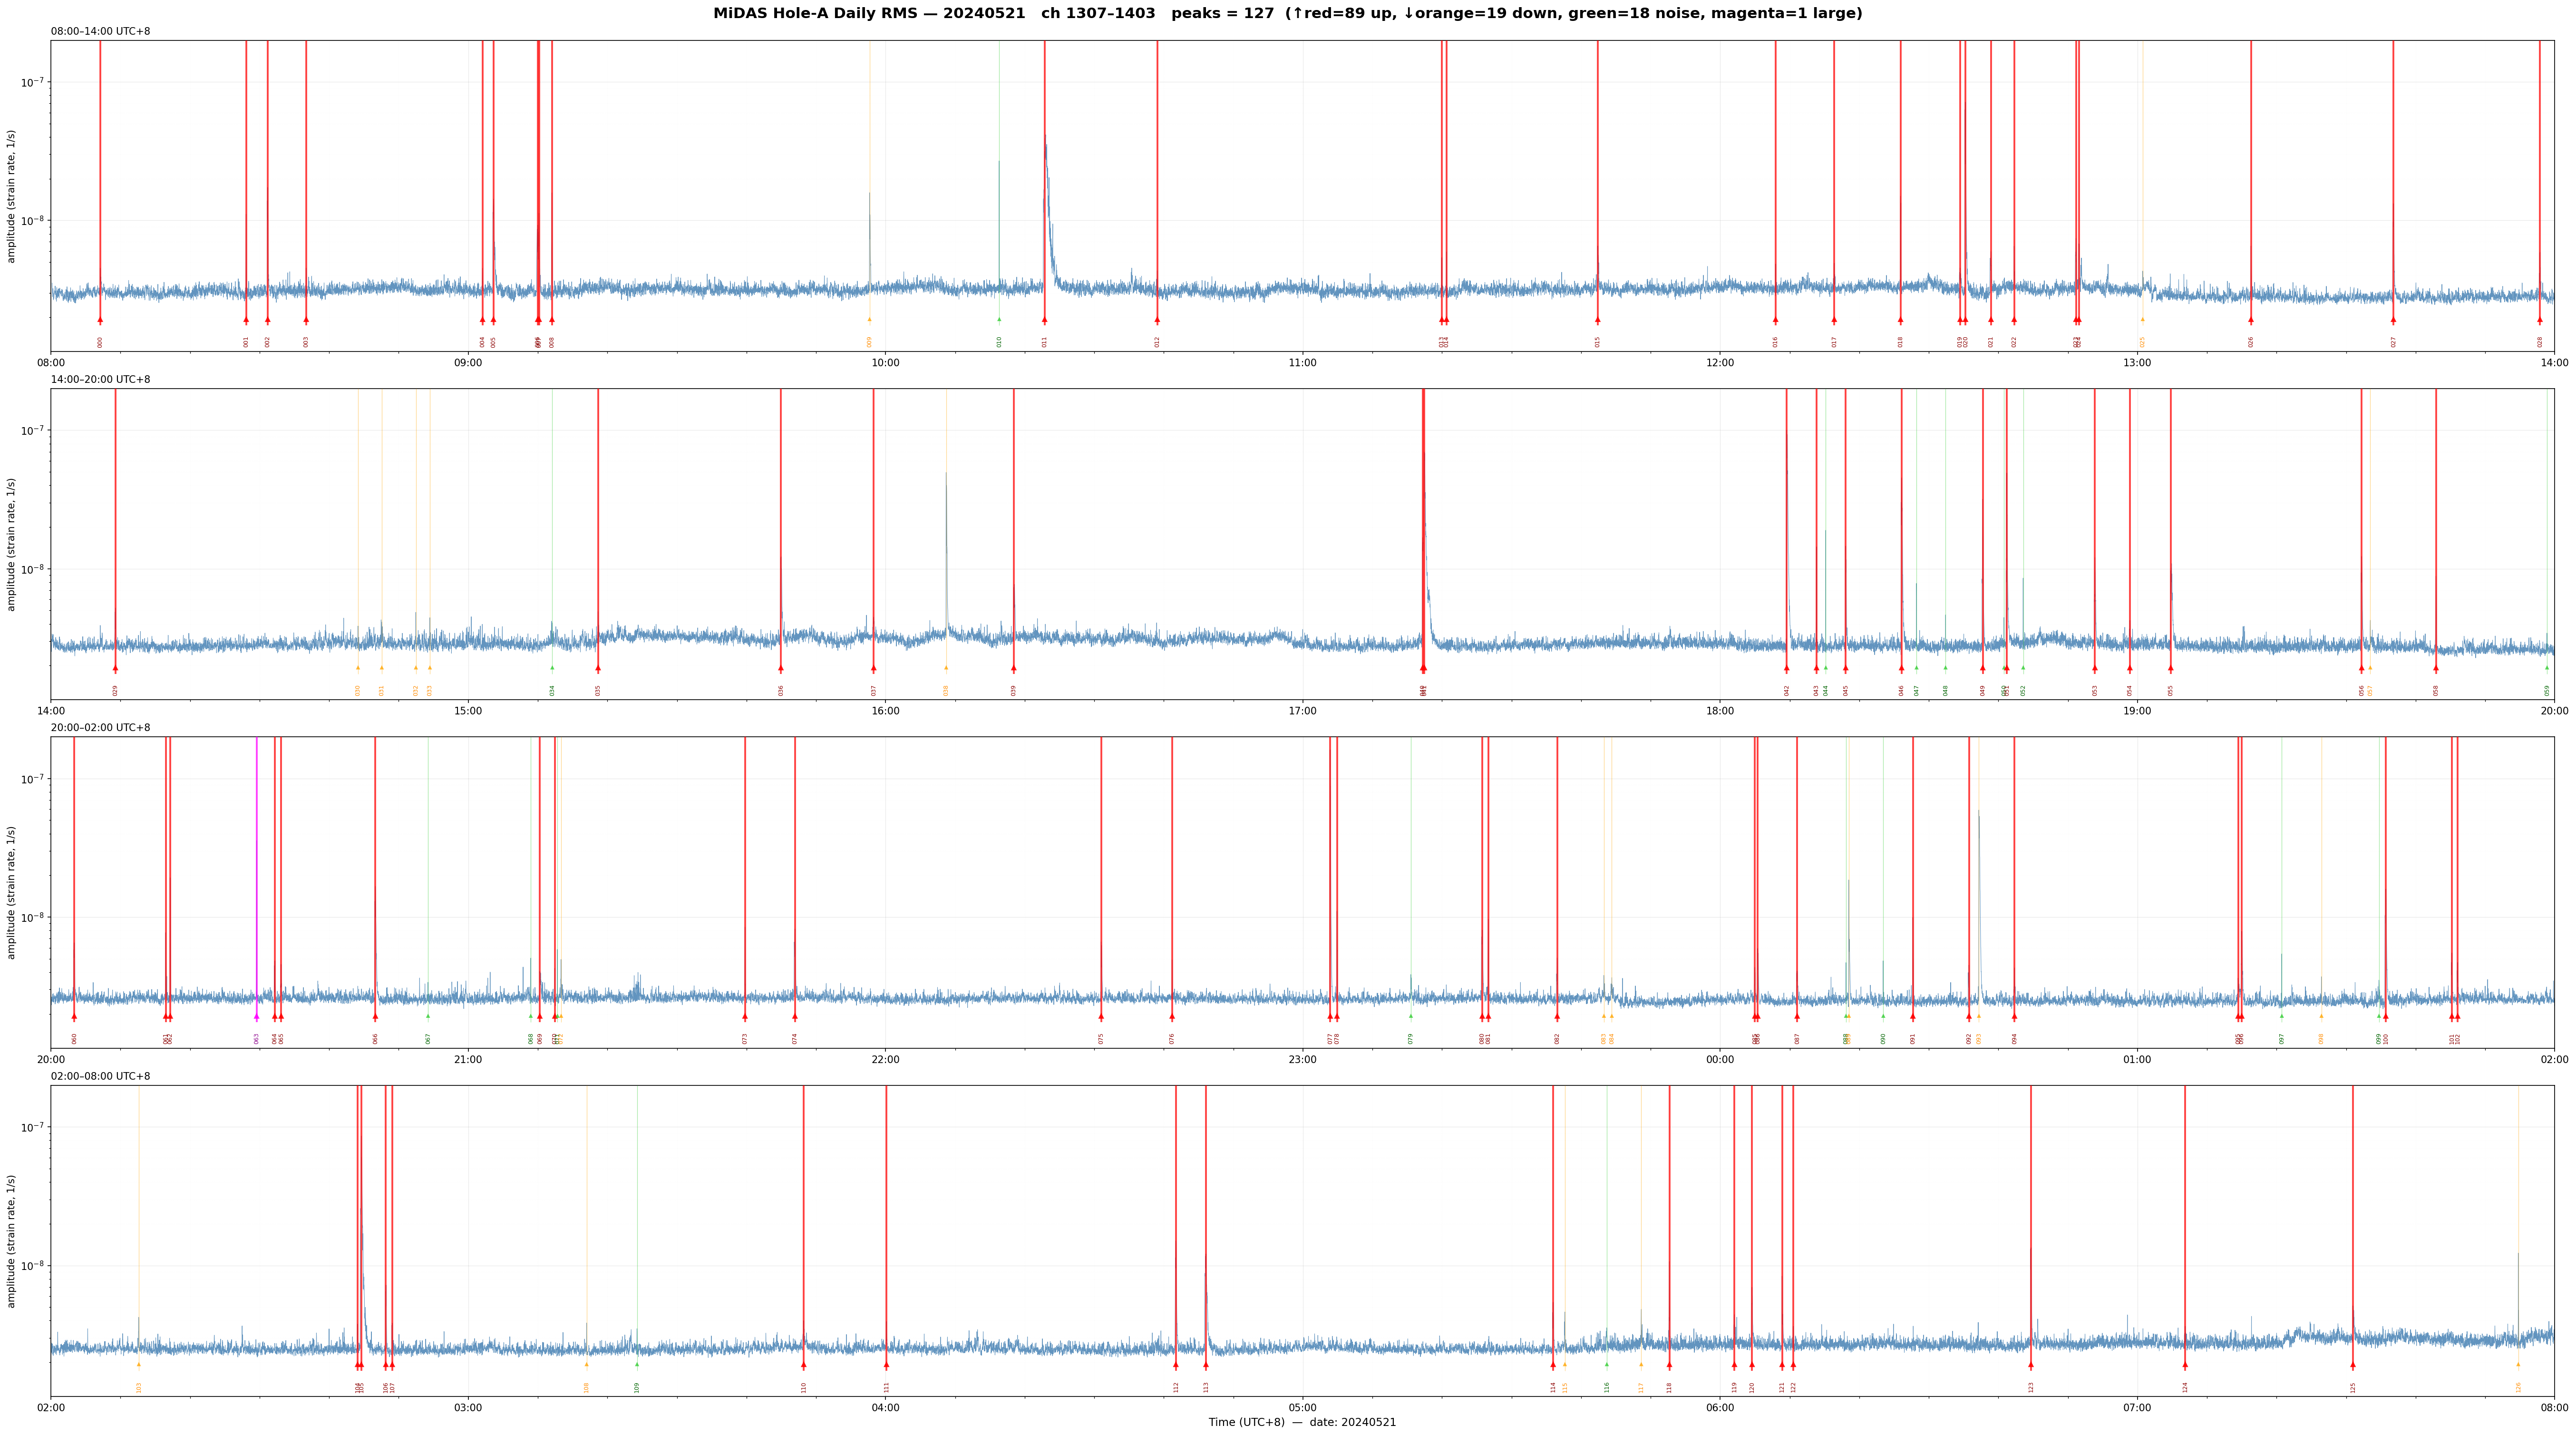This screenshot has width=2576, height=1435.
Task: Click the red peak marker labeled 124
Action: coord(2185,1365)
